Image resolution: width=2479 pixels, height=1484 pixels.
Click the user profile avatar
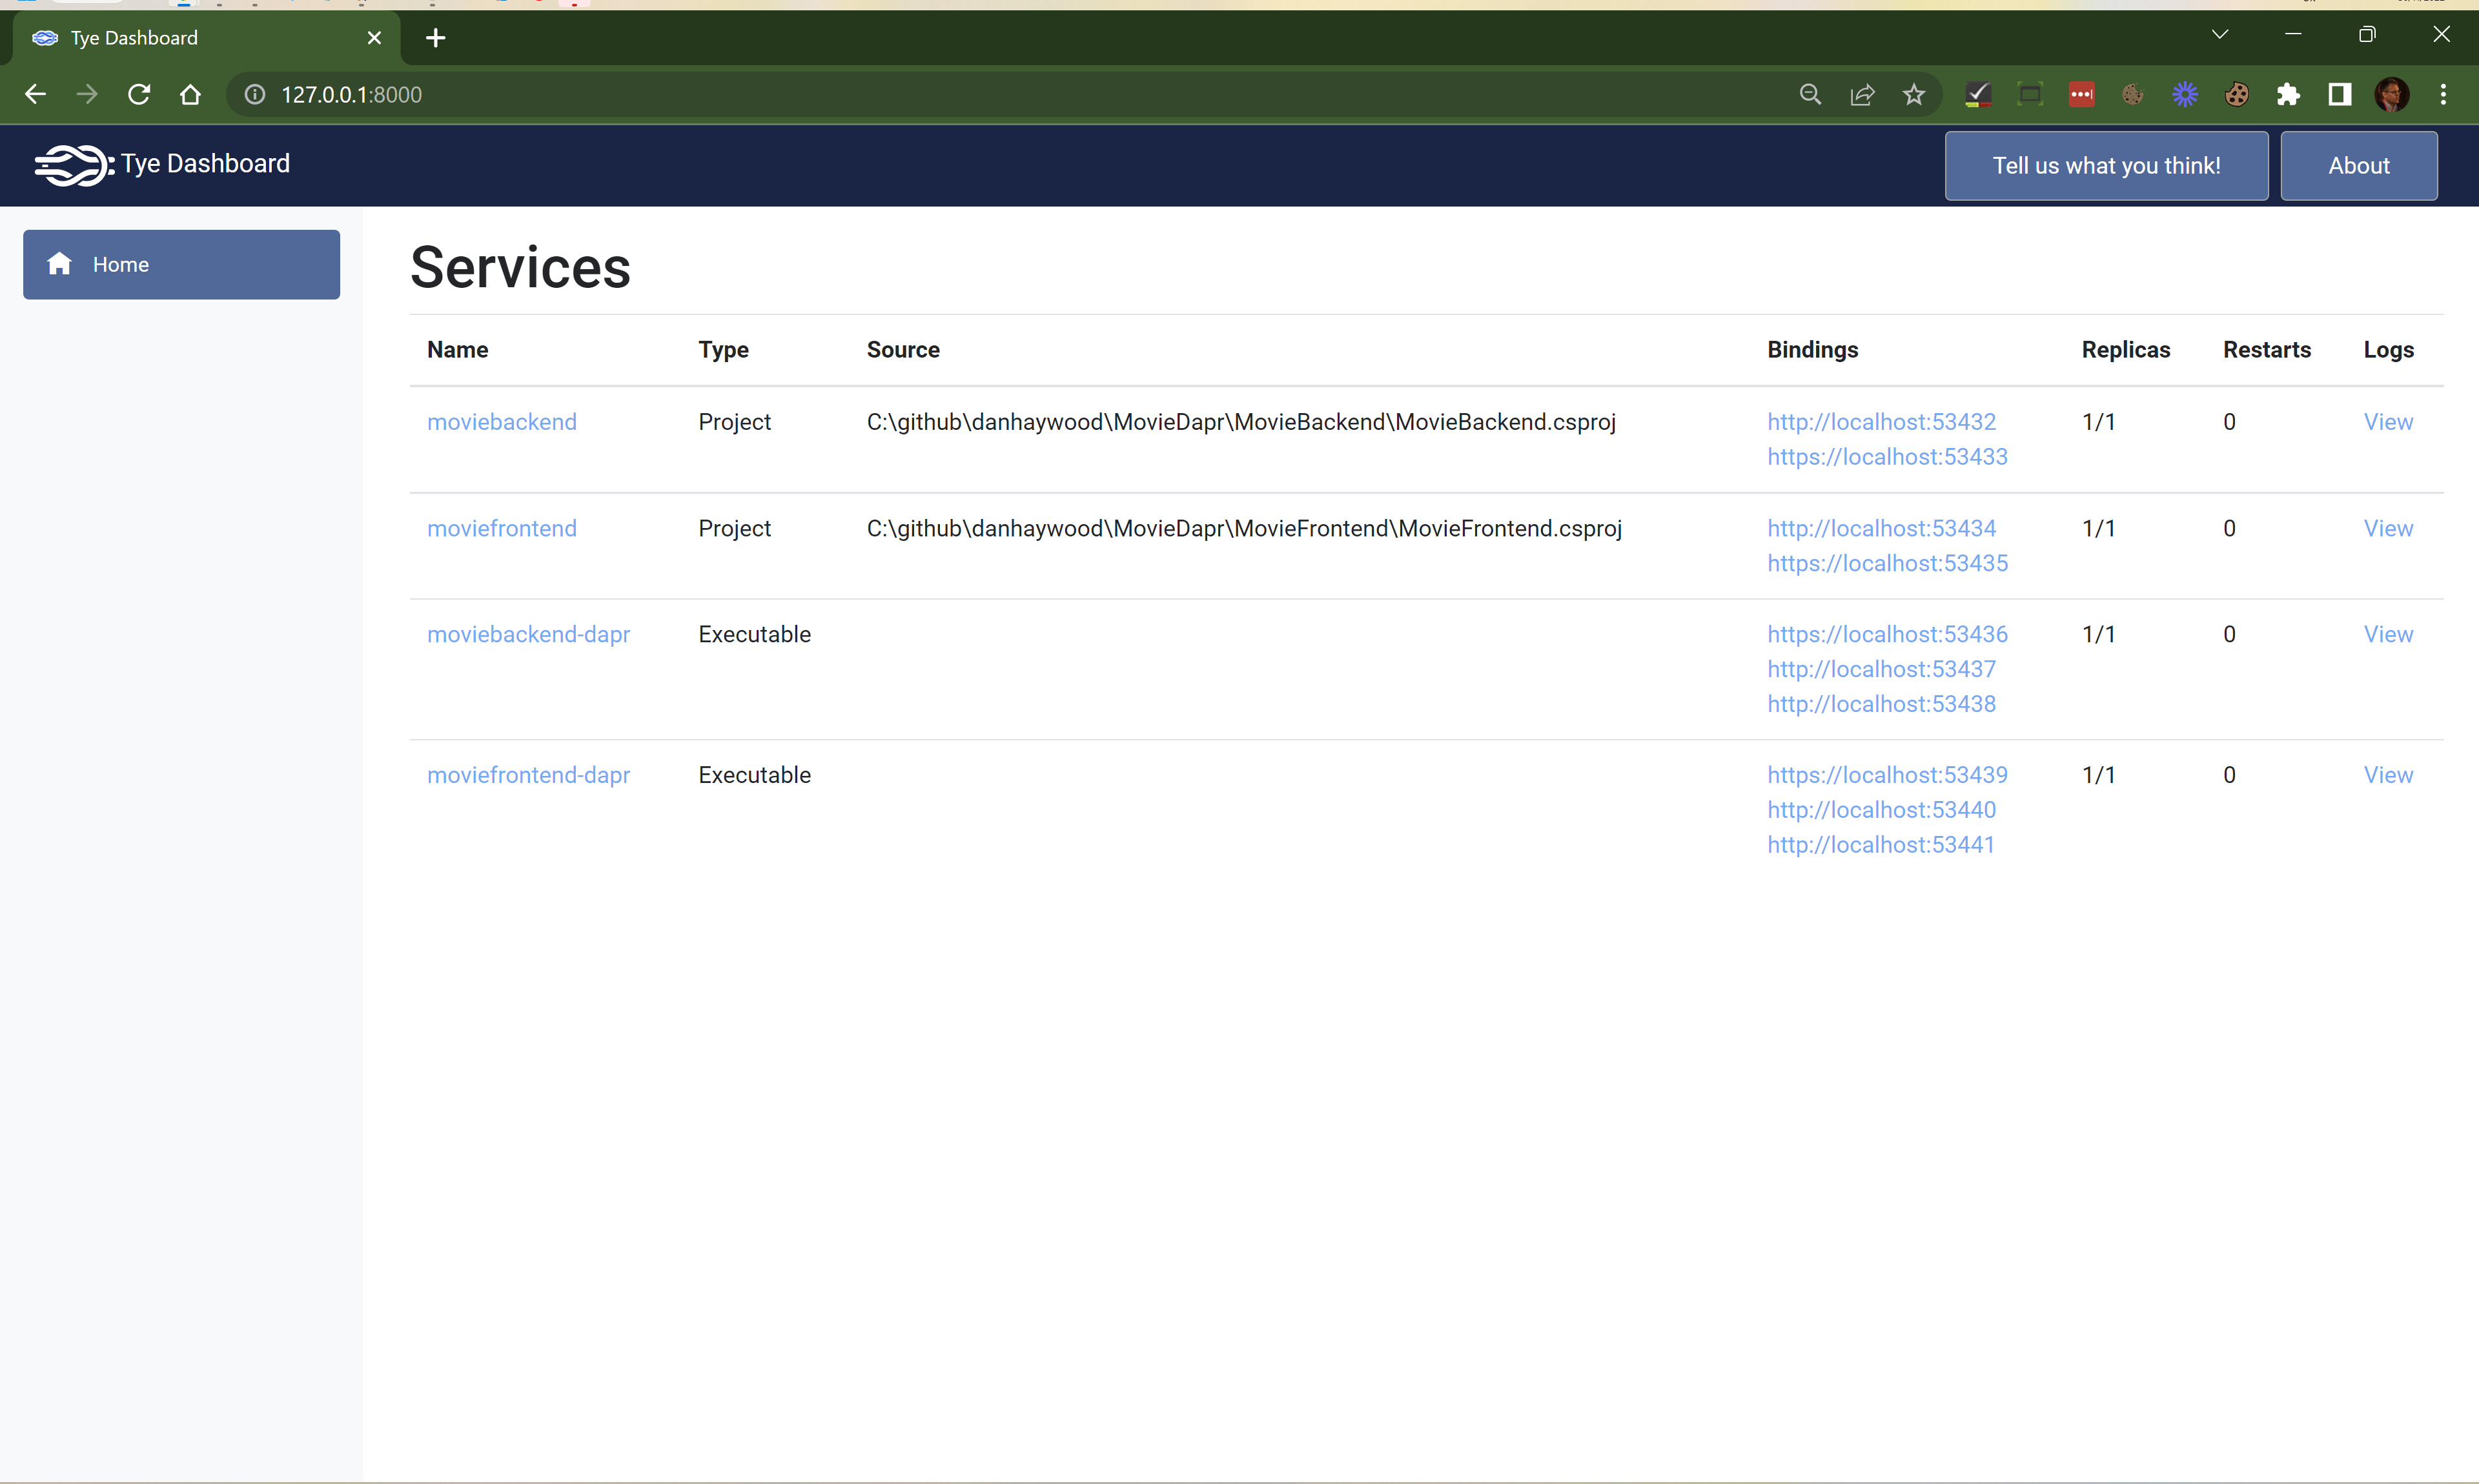[2391, 94]
